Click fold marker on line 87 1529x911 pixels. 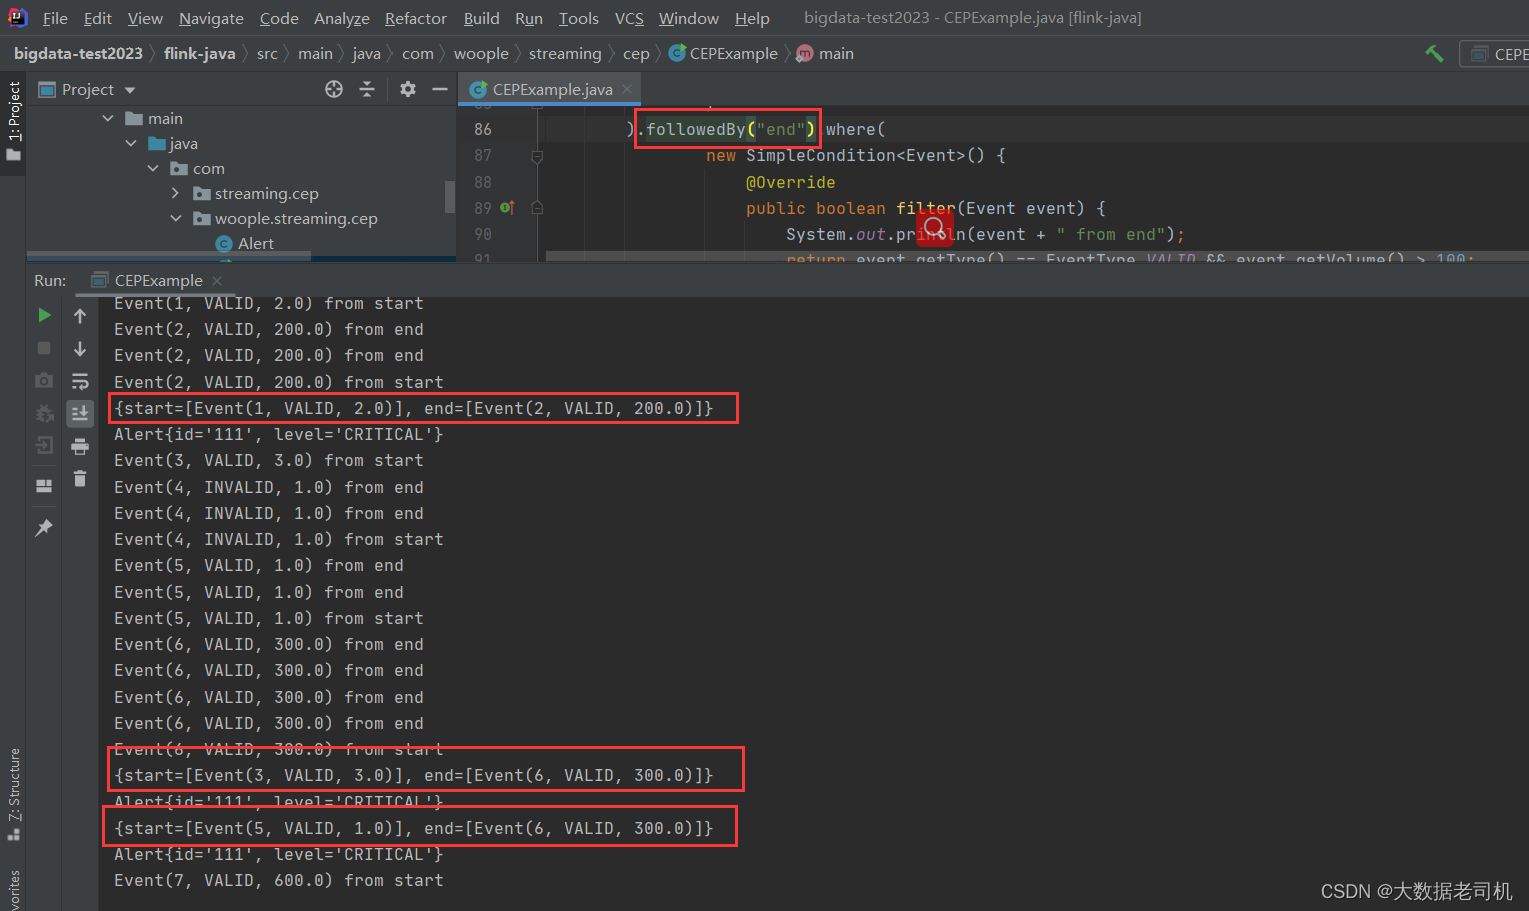[x=537, y=156]
